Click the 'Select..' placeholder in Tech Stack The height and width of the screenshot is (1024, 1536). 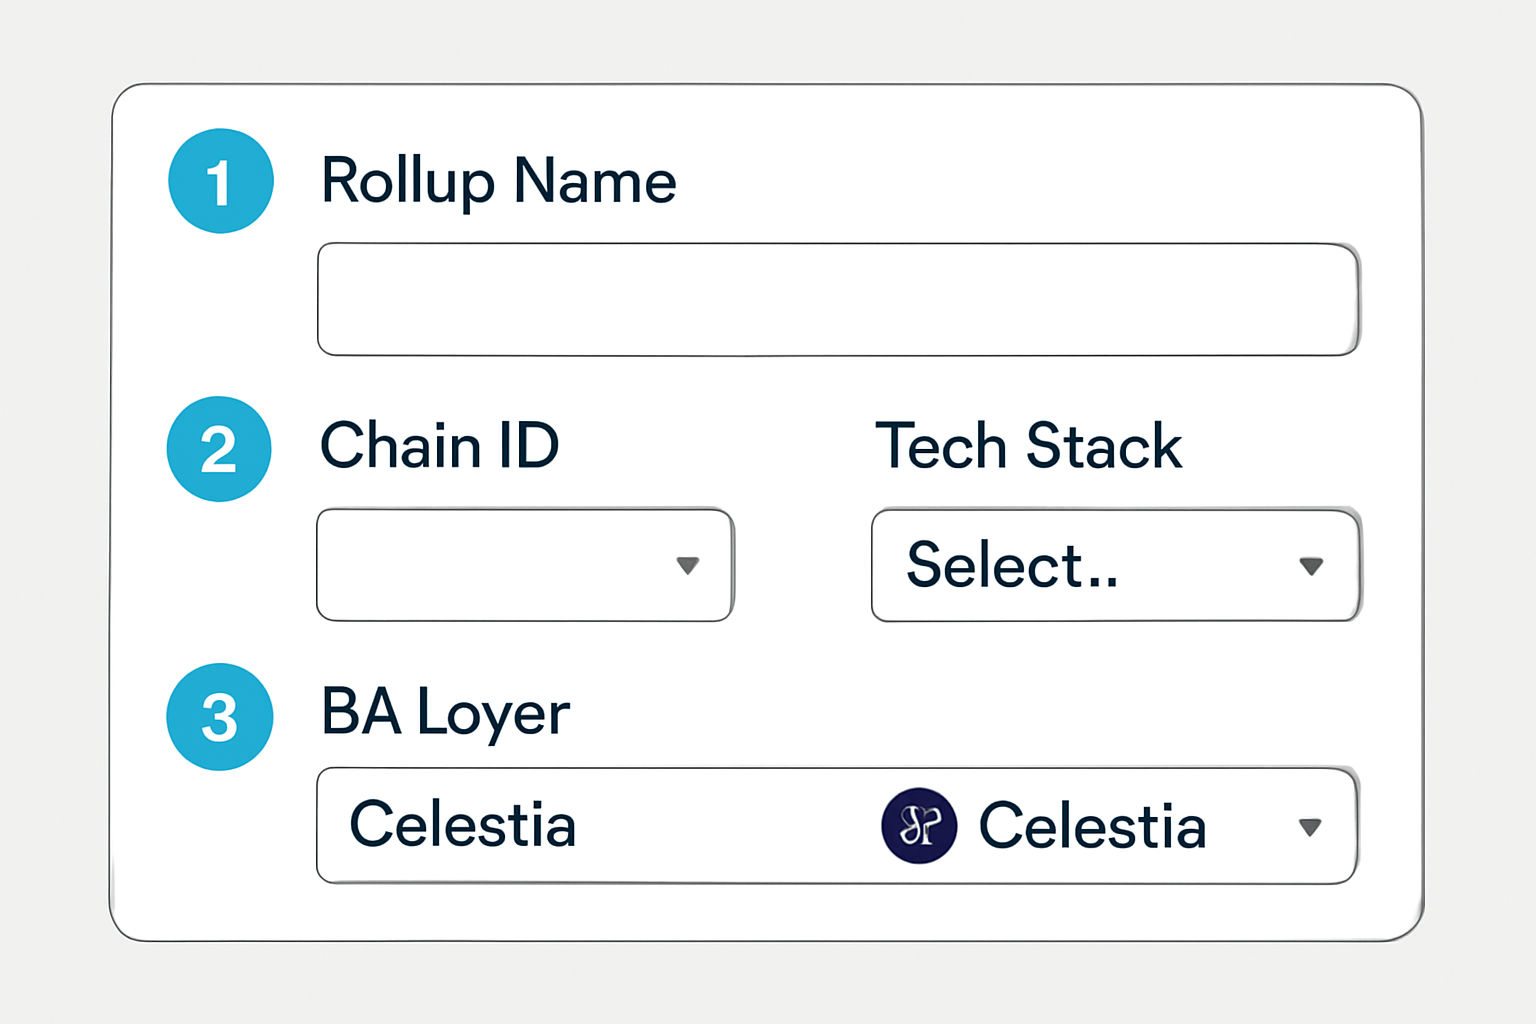pos(1012,566)
